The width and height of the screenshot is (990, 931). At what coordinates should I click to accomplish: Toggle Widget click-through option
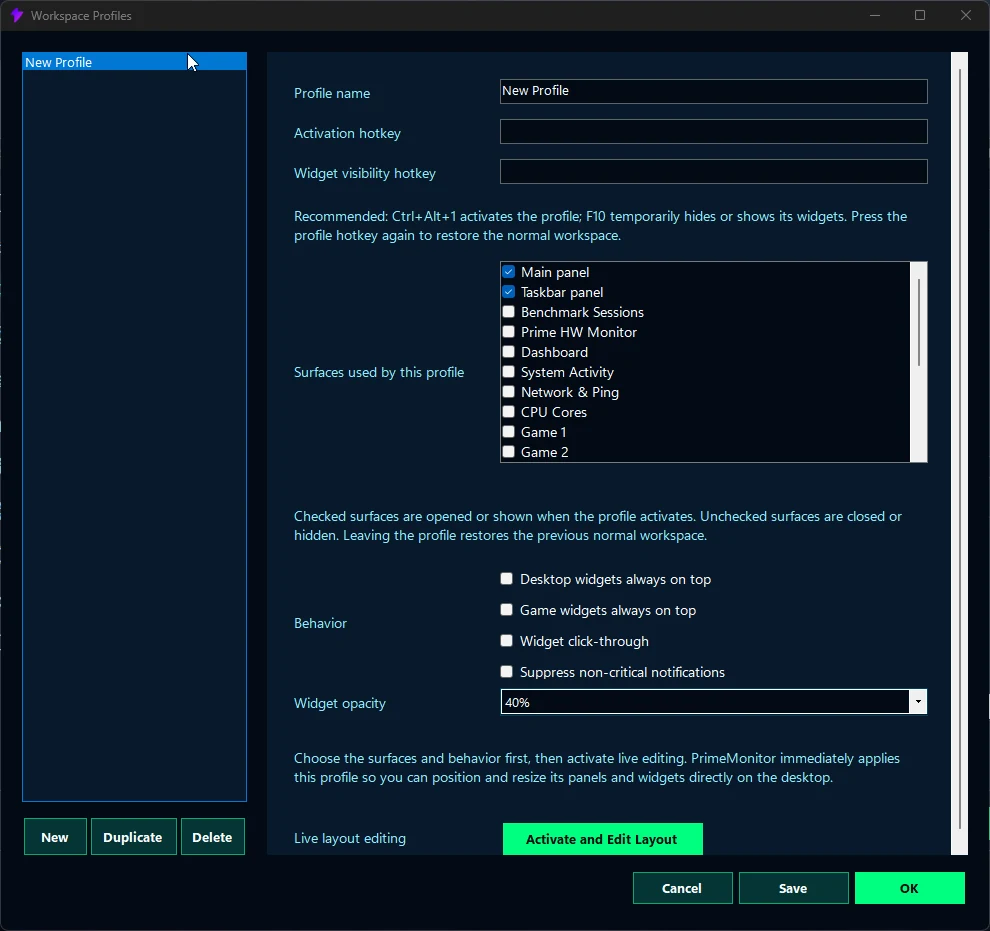tap(506, 641)
